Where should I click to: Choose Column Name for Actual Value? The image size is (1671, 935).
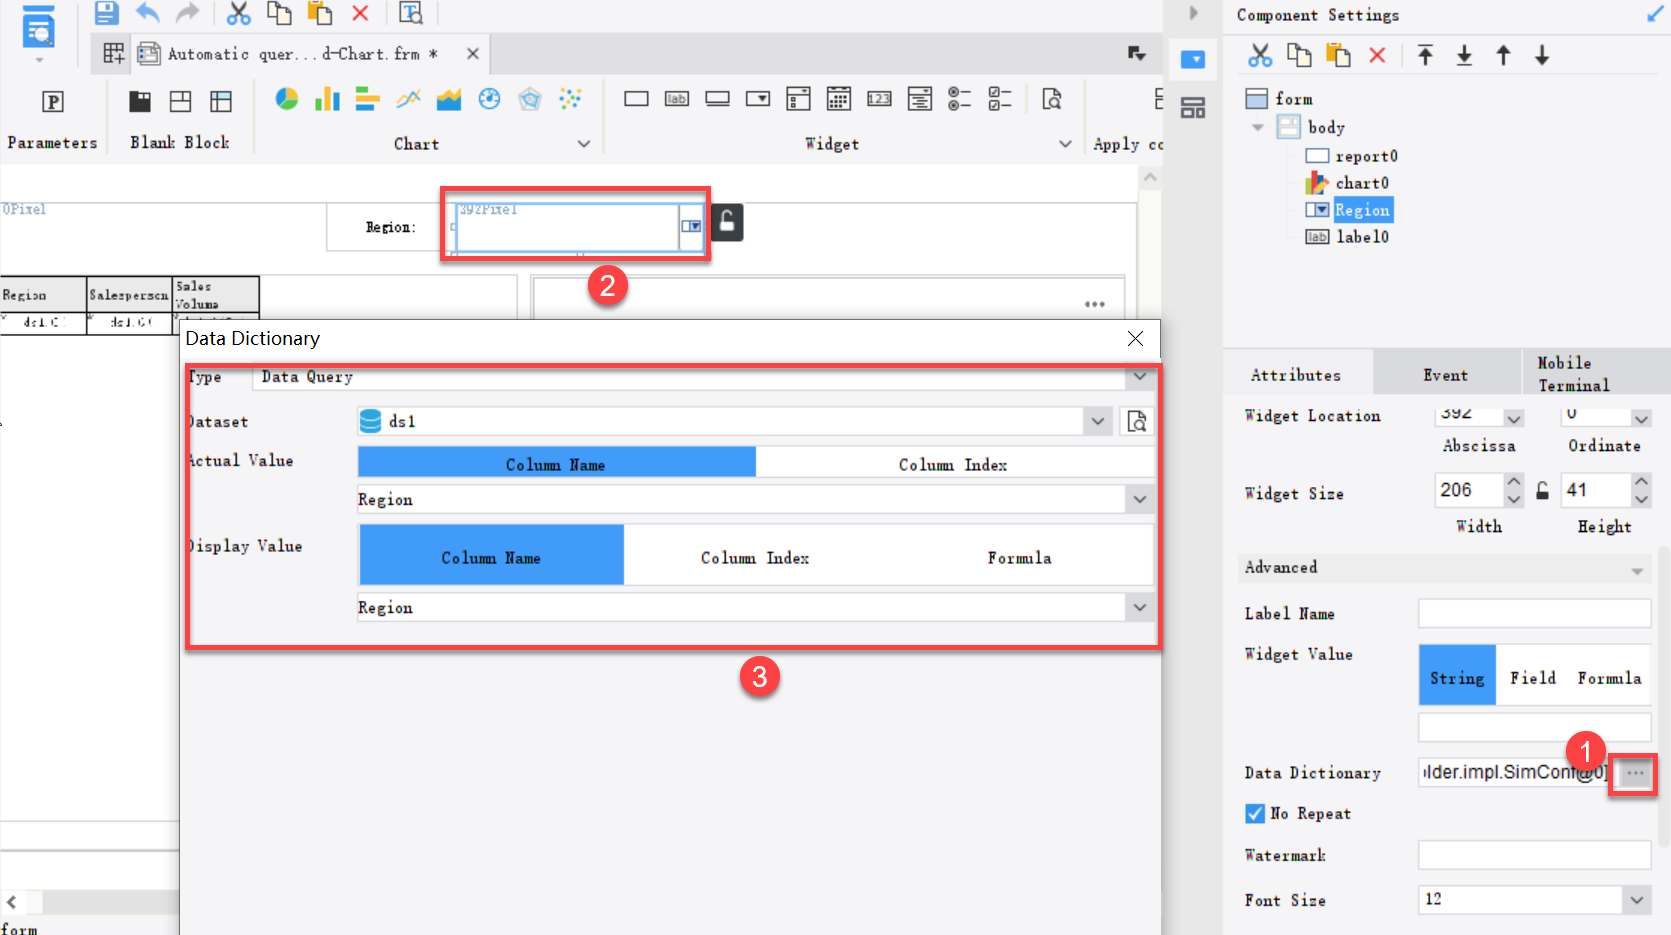[556, 464]
